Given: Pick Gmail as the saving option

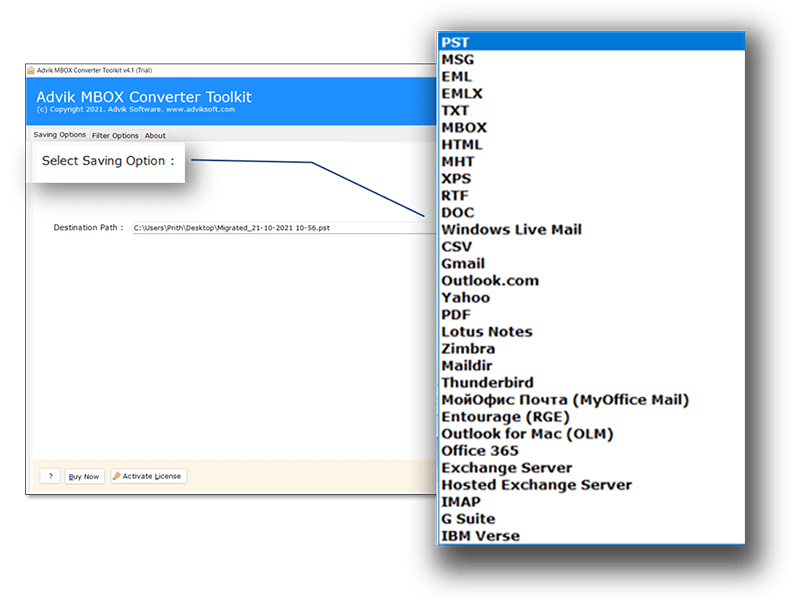Looking at the screenshot, I should (592, 263).
